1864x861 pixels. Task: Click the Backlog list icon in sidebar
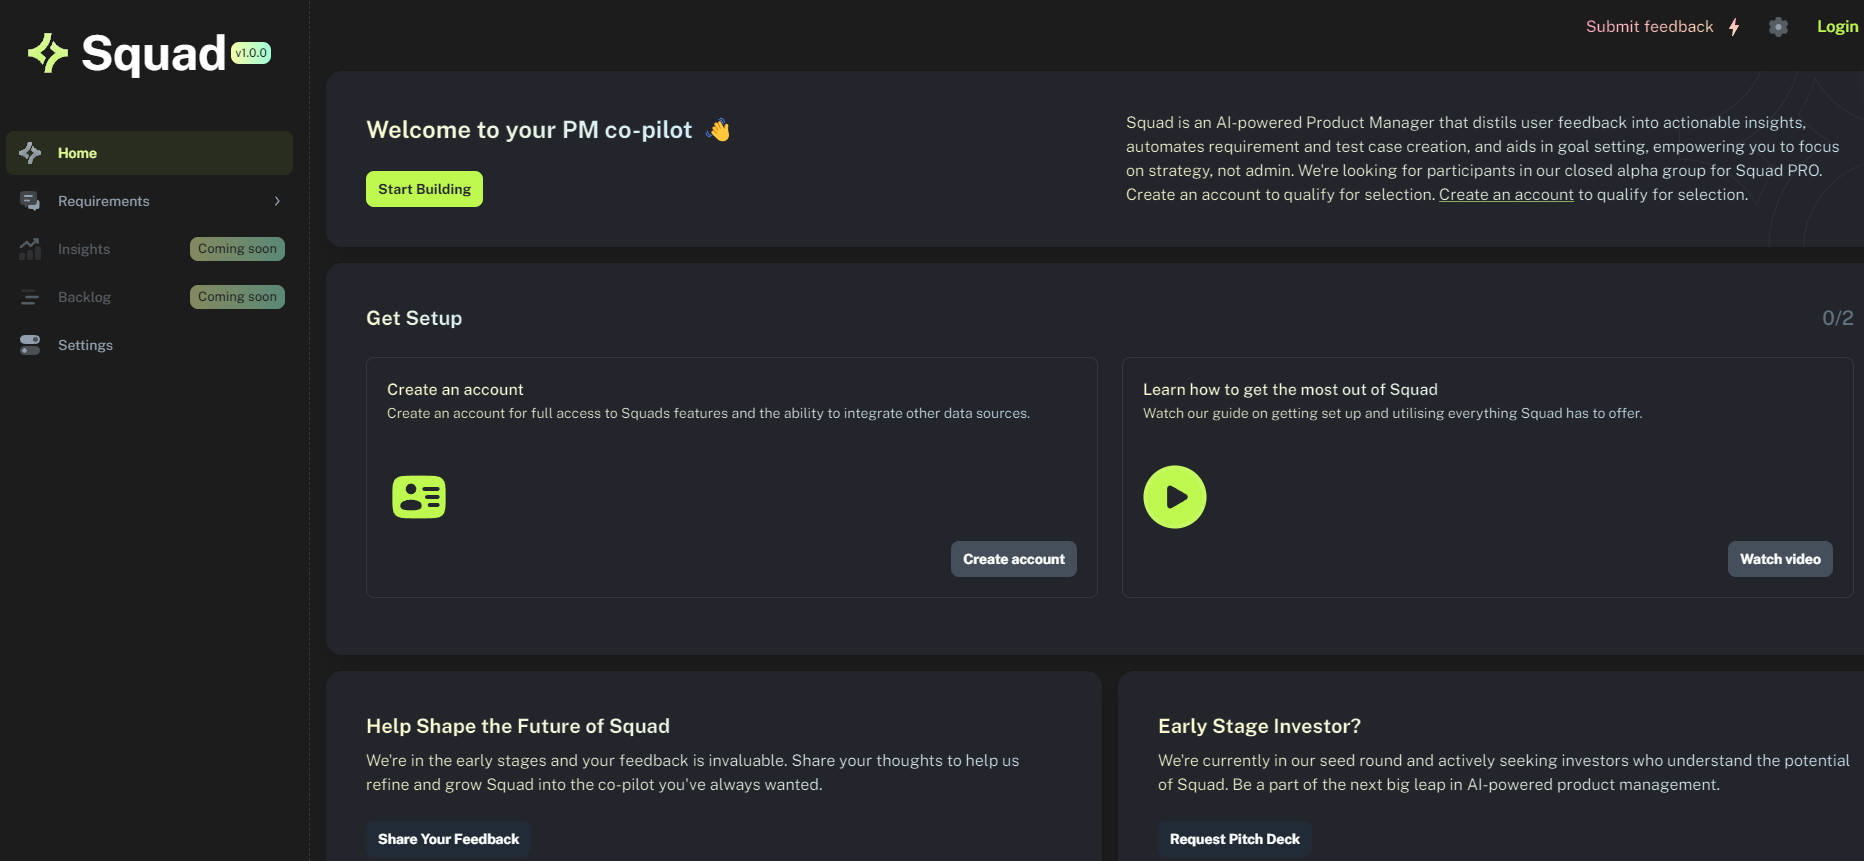tap(30, 297)
